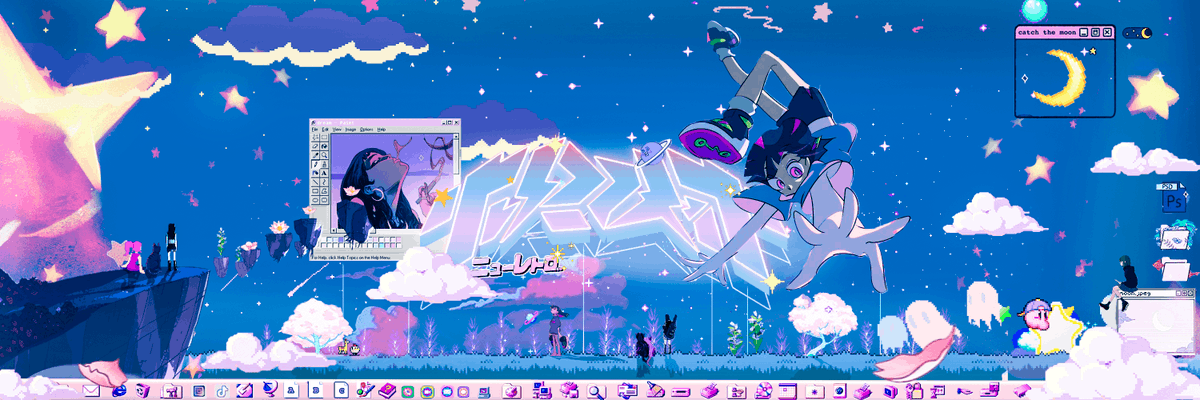Select the Text tool in Paint
The height and width of the screenshot is (400, 1200).
(324, 173)
